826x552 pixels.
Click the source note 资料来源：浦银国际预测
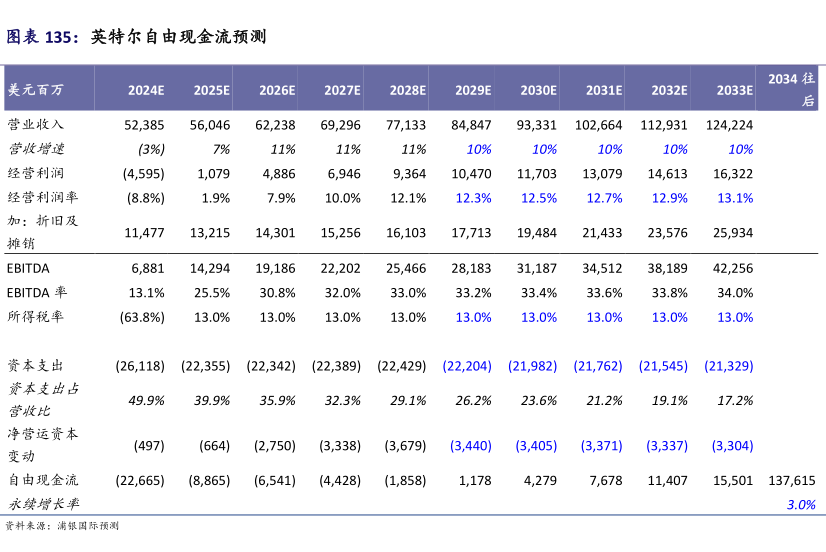62,526
